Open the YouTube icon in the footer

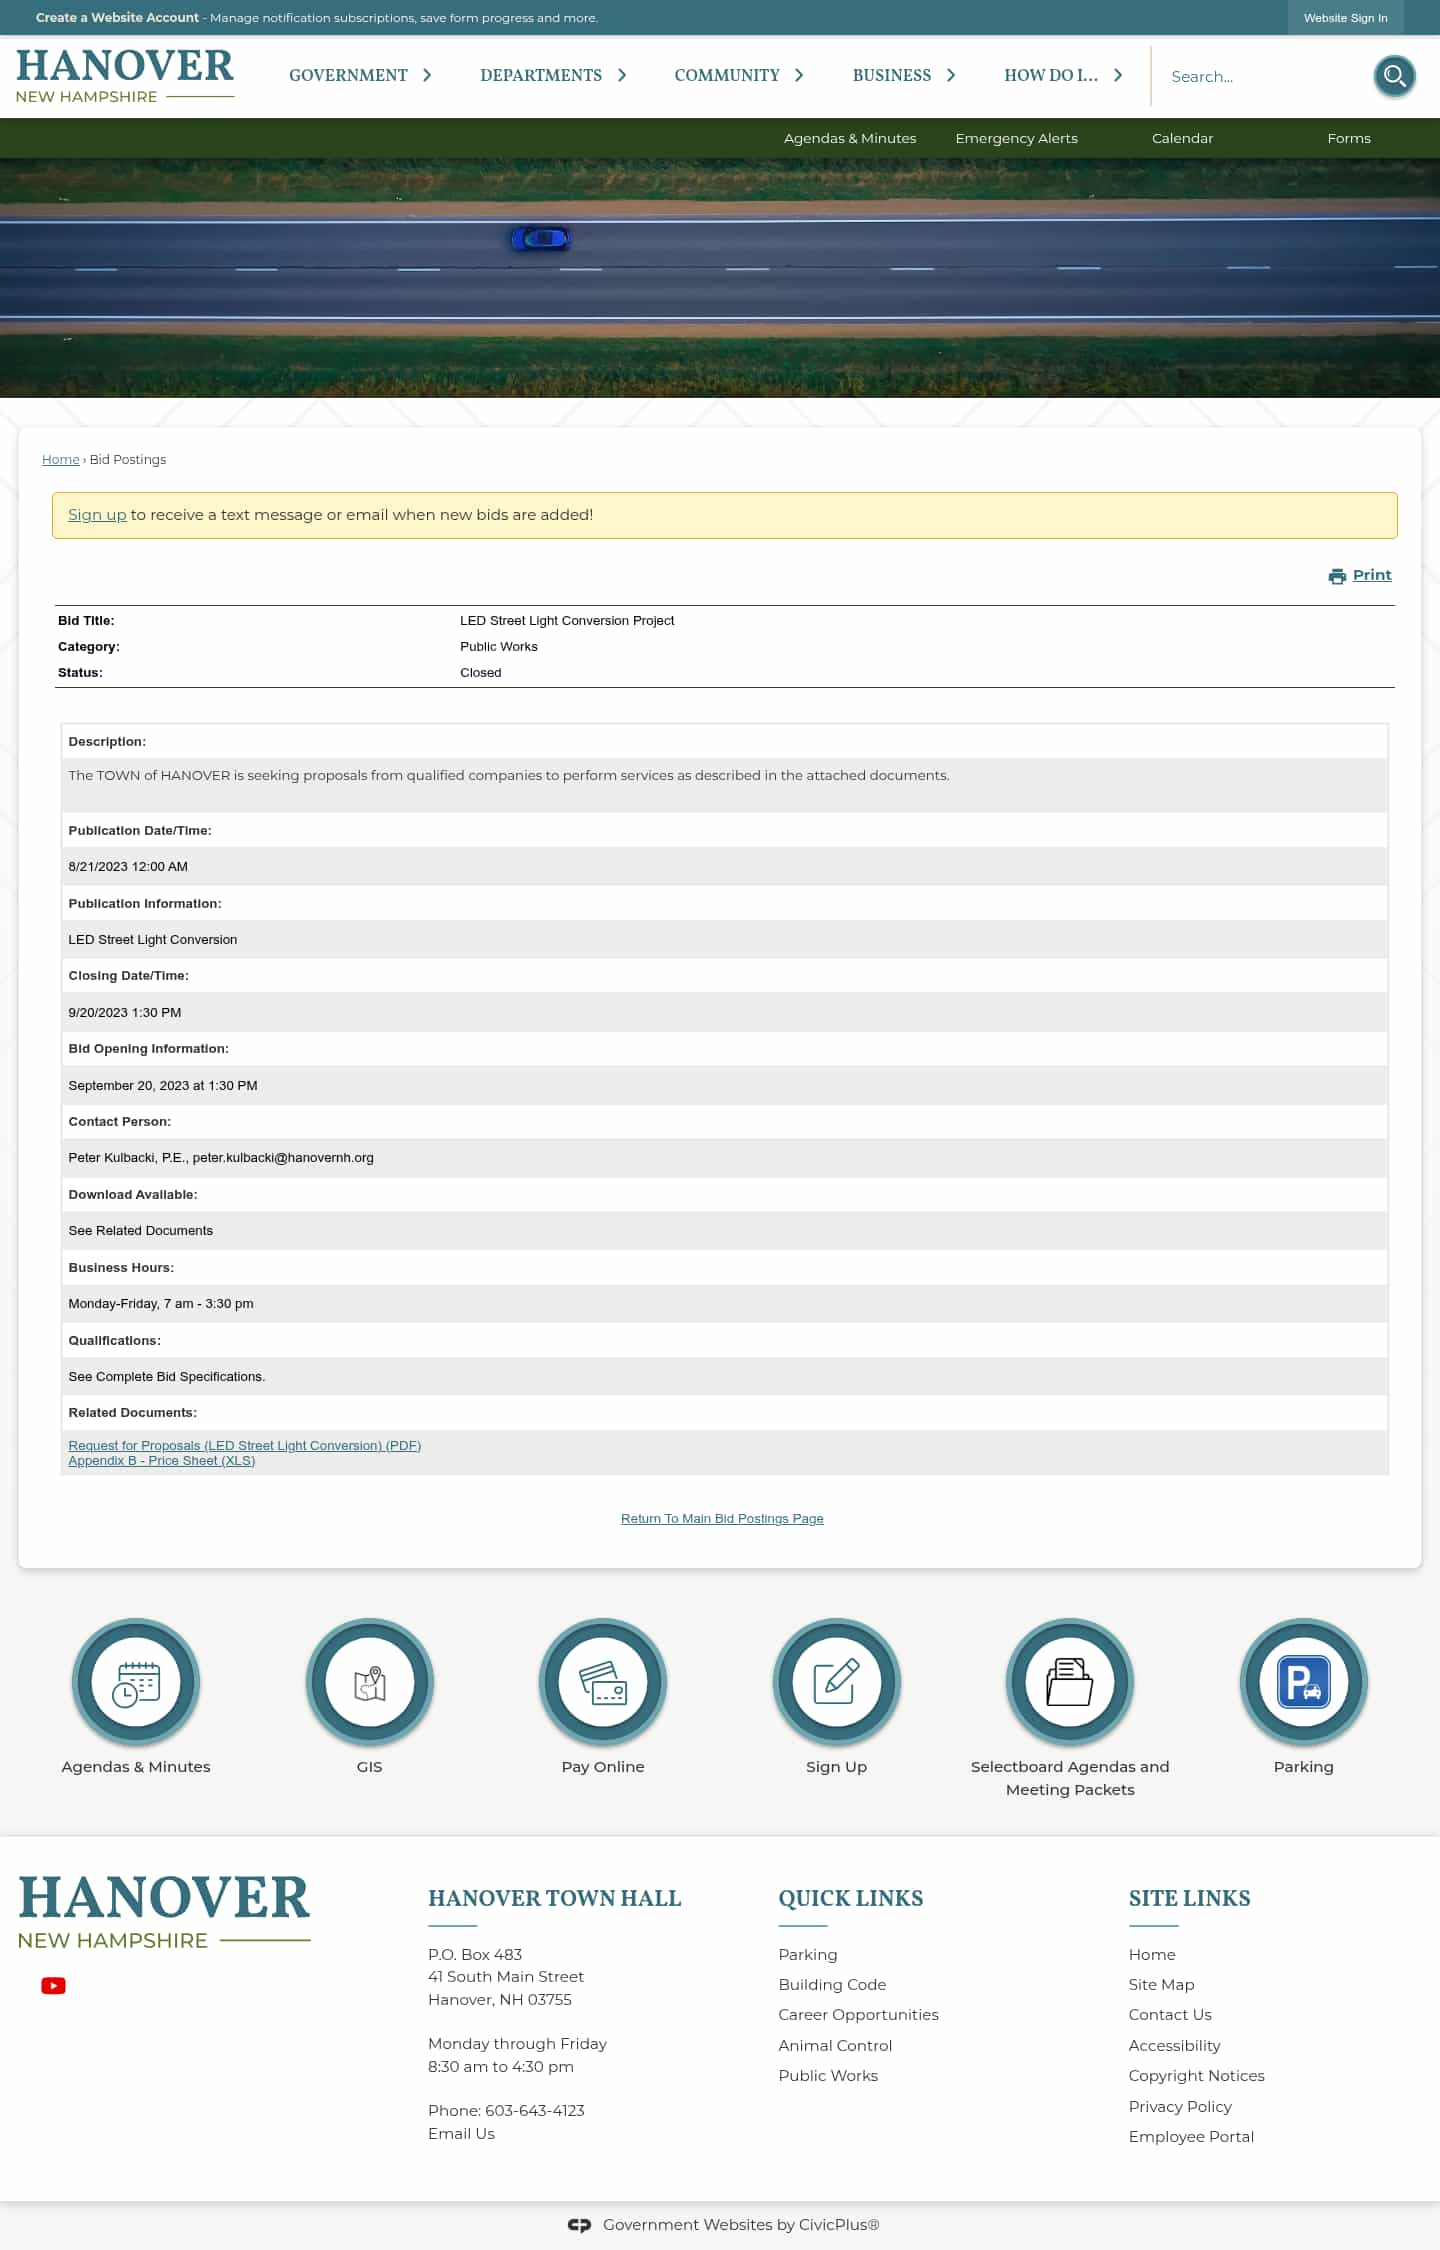coord(53,1985)
